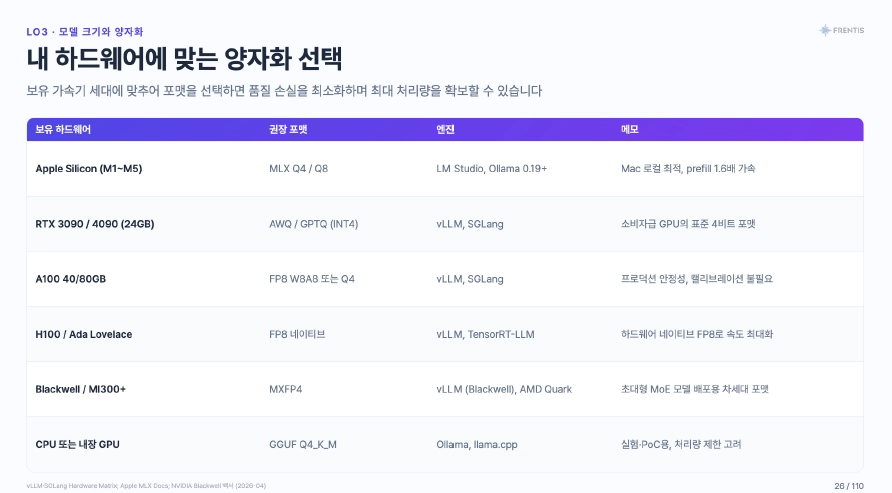Click the '엔진' column header
Screen dimensions: 892x493
[445, 130]
